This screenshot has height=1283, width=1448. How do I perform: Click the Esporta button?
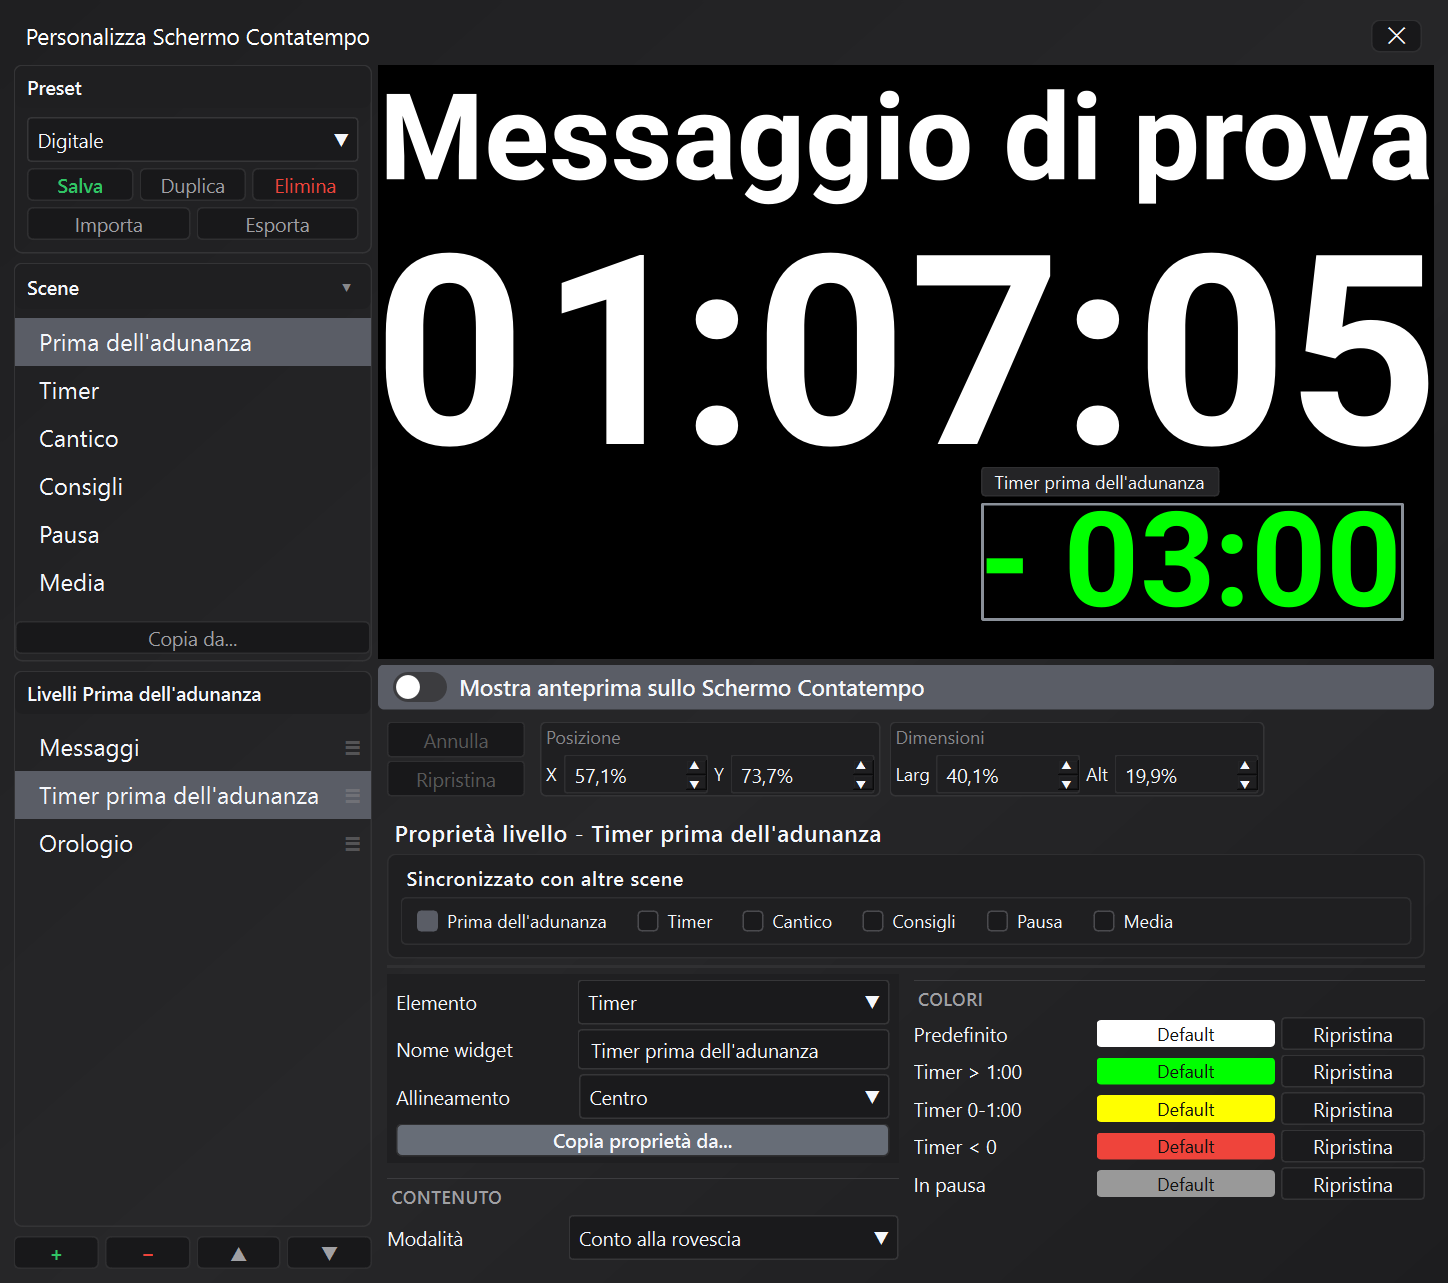[x=277, y=224]
